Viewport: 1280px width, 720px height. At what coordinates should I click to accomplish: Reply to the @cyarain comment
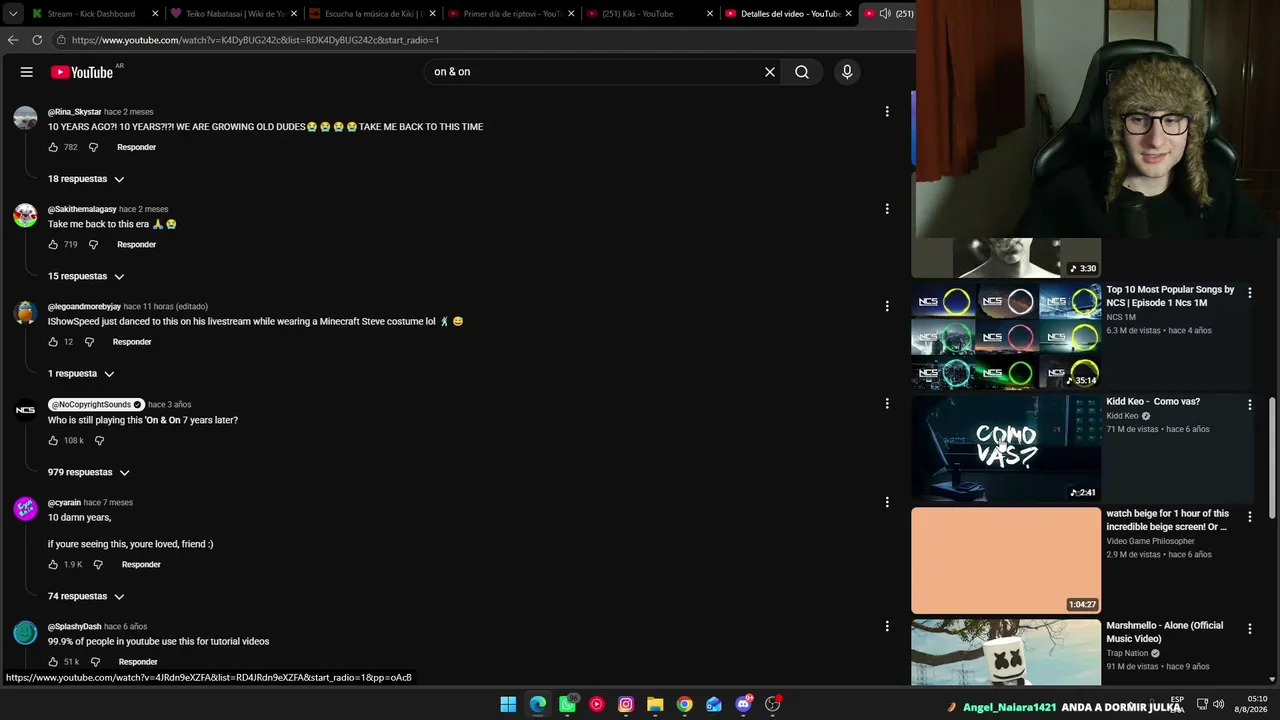click(x=141, y=564)
